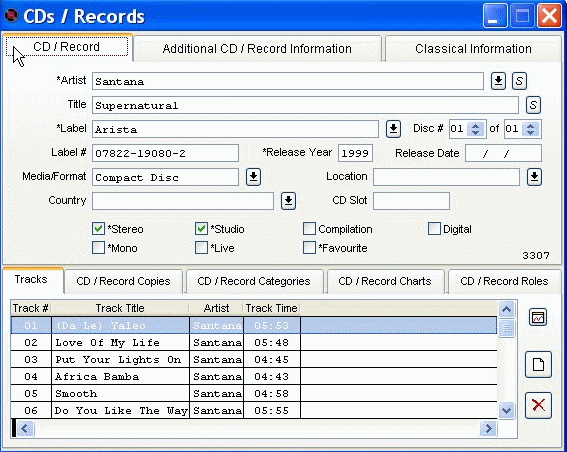
Task: Open CD / Record Roles tab
Action: coord(504,281)
